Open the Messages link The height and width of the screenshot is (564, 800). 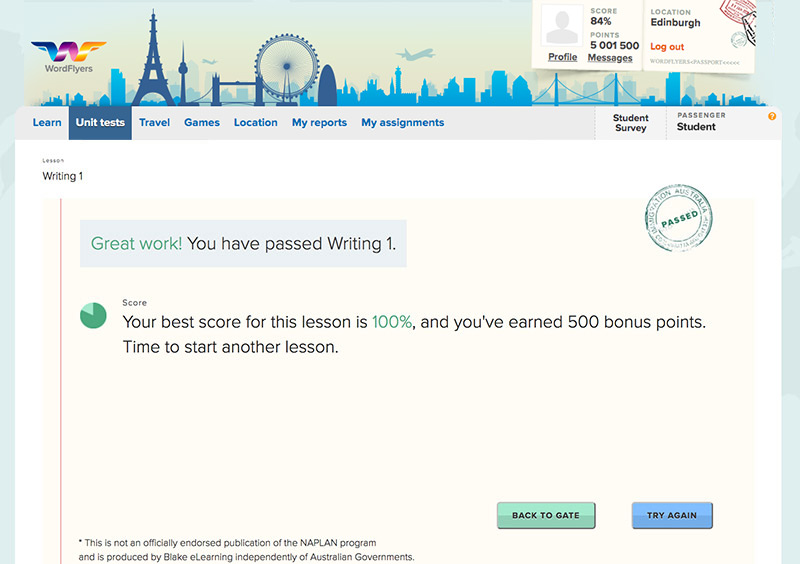610,58
